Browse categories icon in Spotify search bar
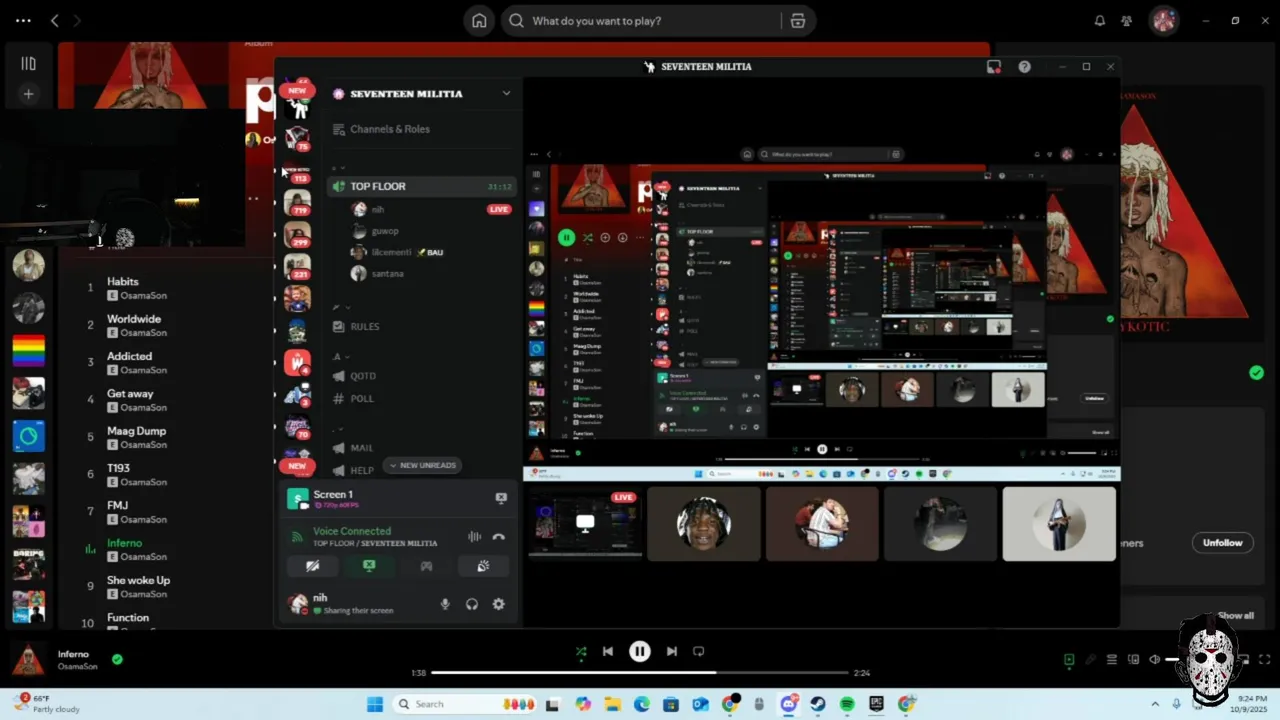Viewport: 1280px width, 720px height. pyautogui.click(x=797, y=21)
